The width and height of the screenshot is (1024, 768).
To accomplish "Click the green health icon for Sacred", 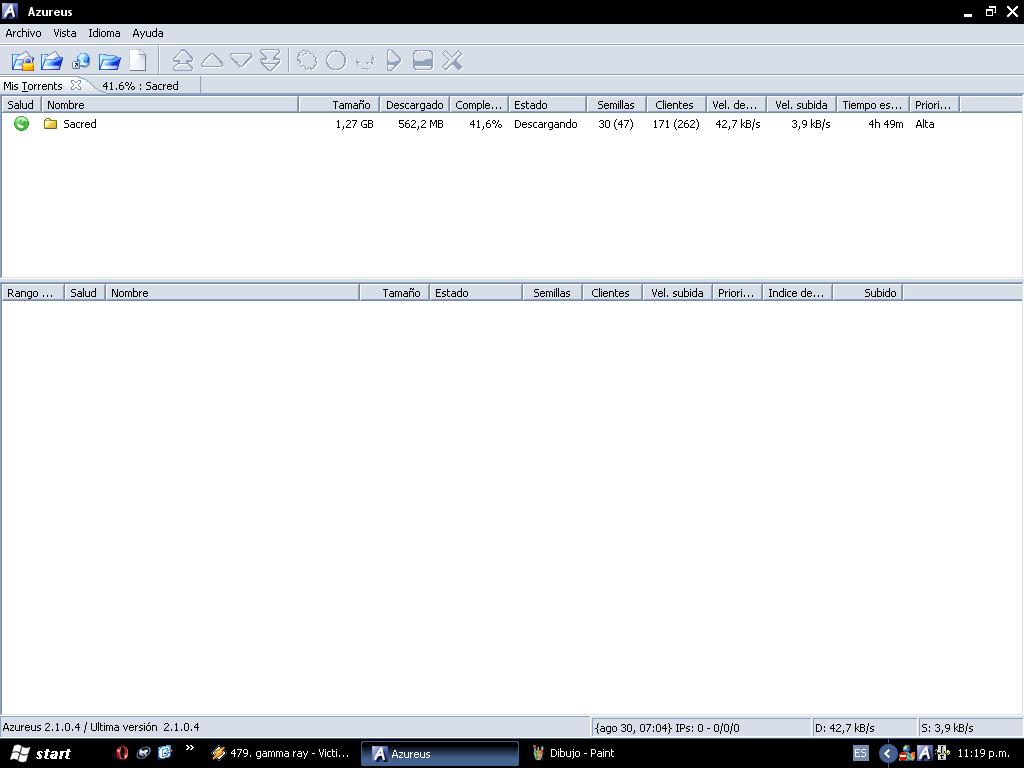I will click(x=22, y=123).
